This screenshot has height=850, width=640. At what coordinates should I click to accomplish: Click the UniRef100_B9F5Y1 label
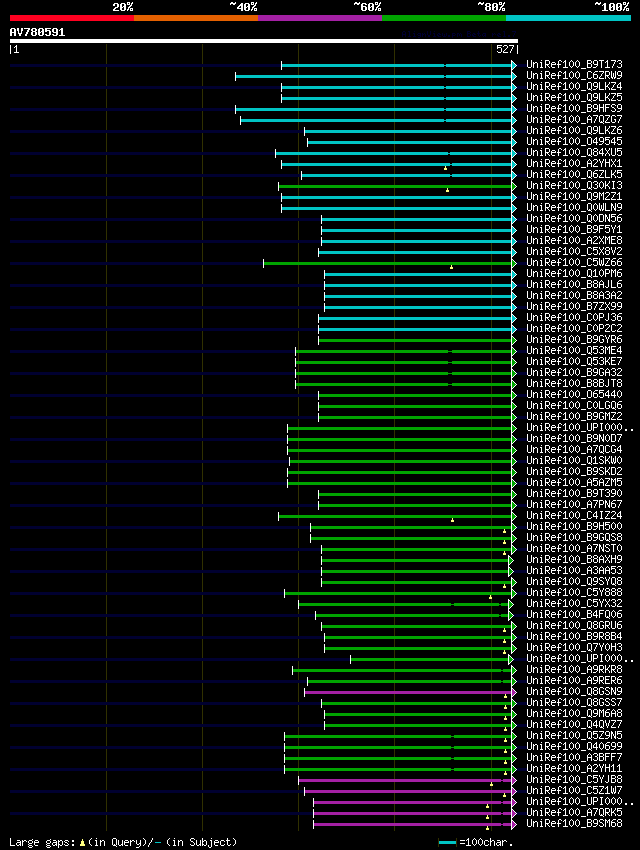click(574, 229)
